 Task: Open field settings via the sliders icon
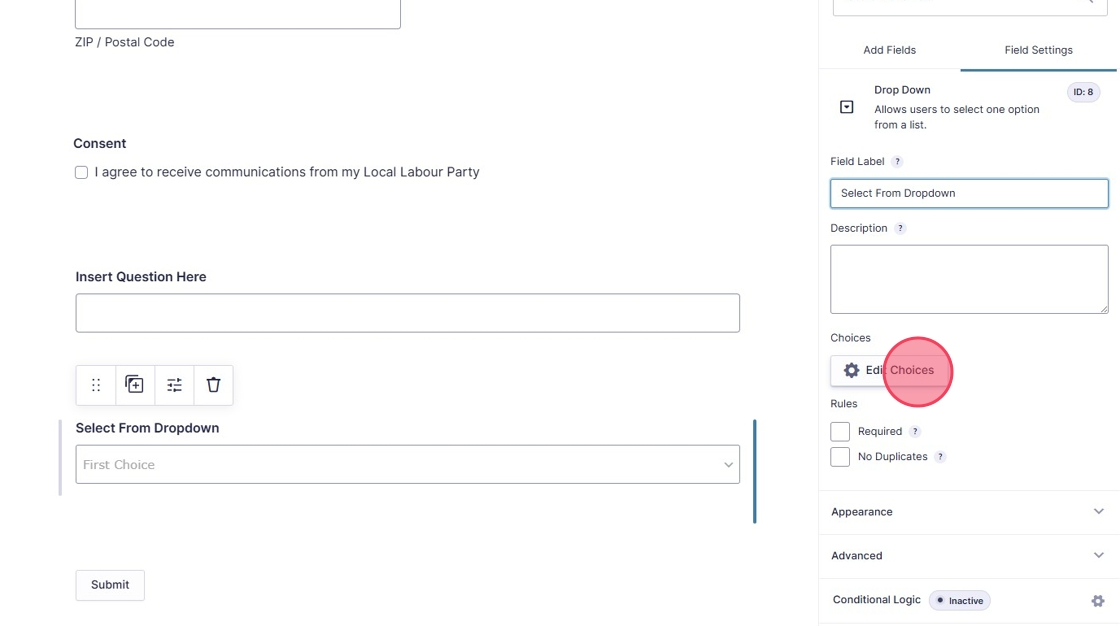[x=174, y=385]
